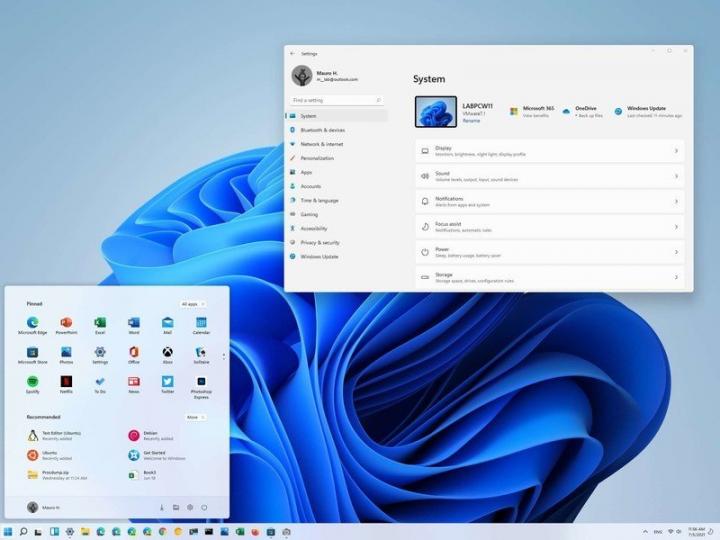
Task: Open the Spotify pinned app
Action: [x=32, y=382]
